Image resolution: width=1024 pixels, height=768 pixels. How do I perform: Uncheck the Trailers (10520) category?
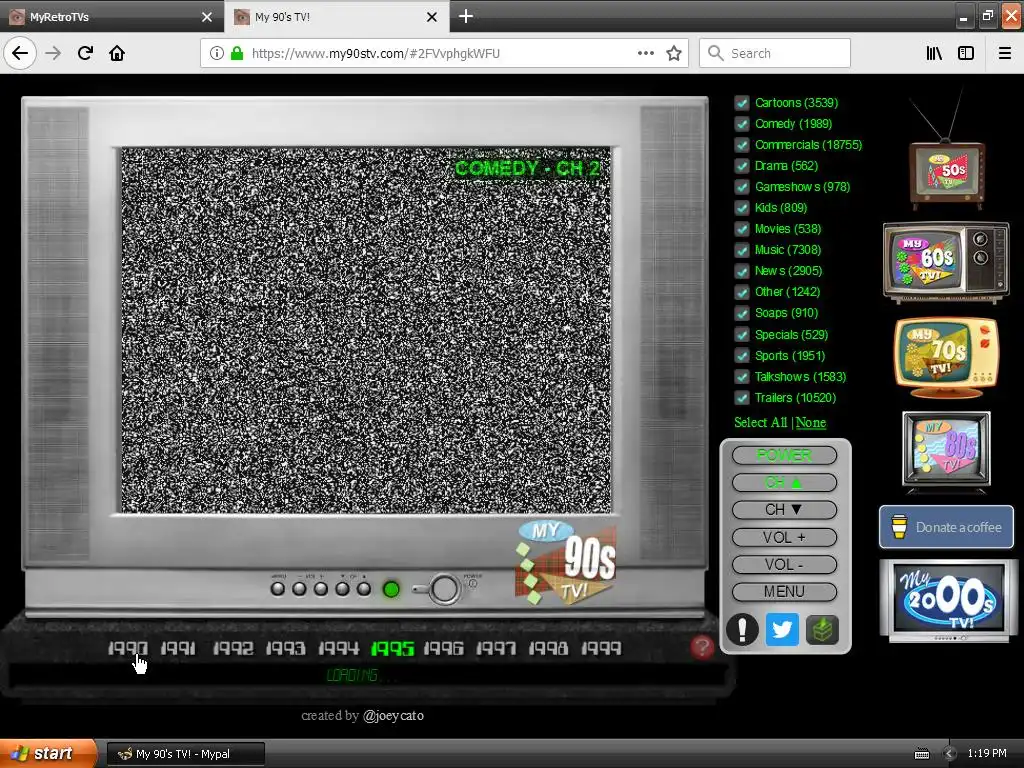pyautogui.click(x=742, y=398)
